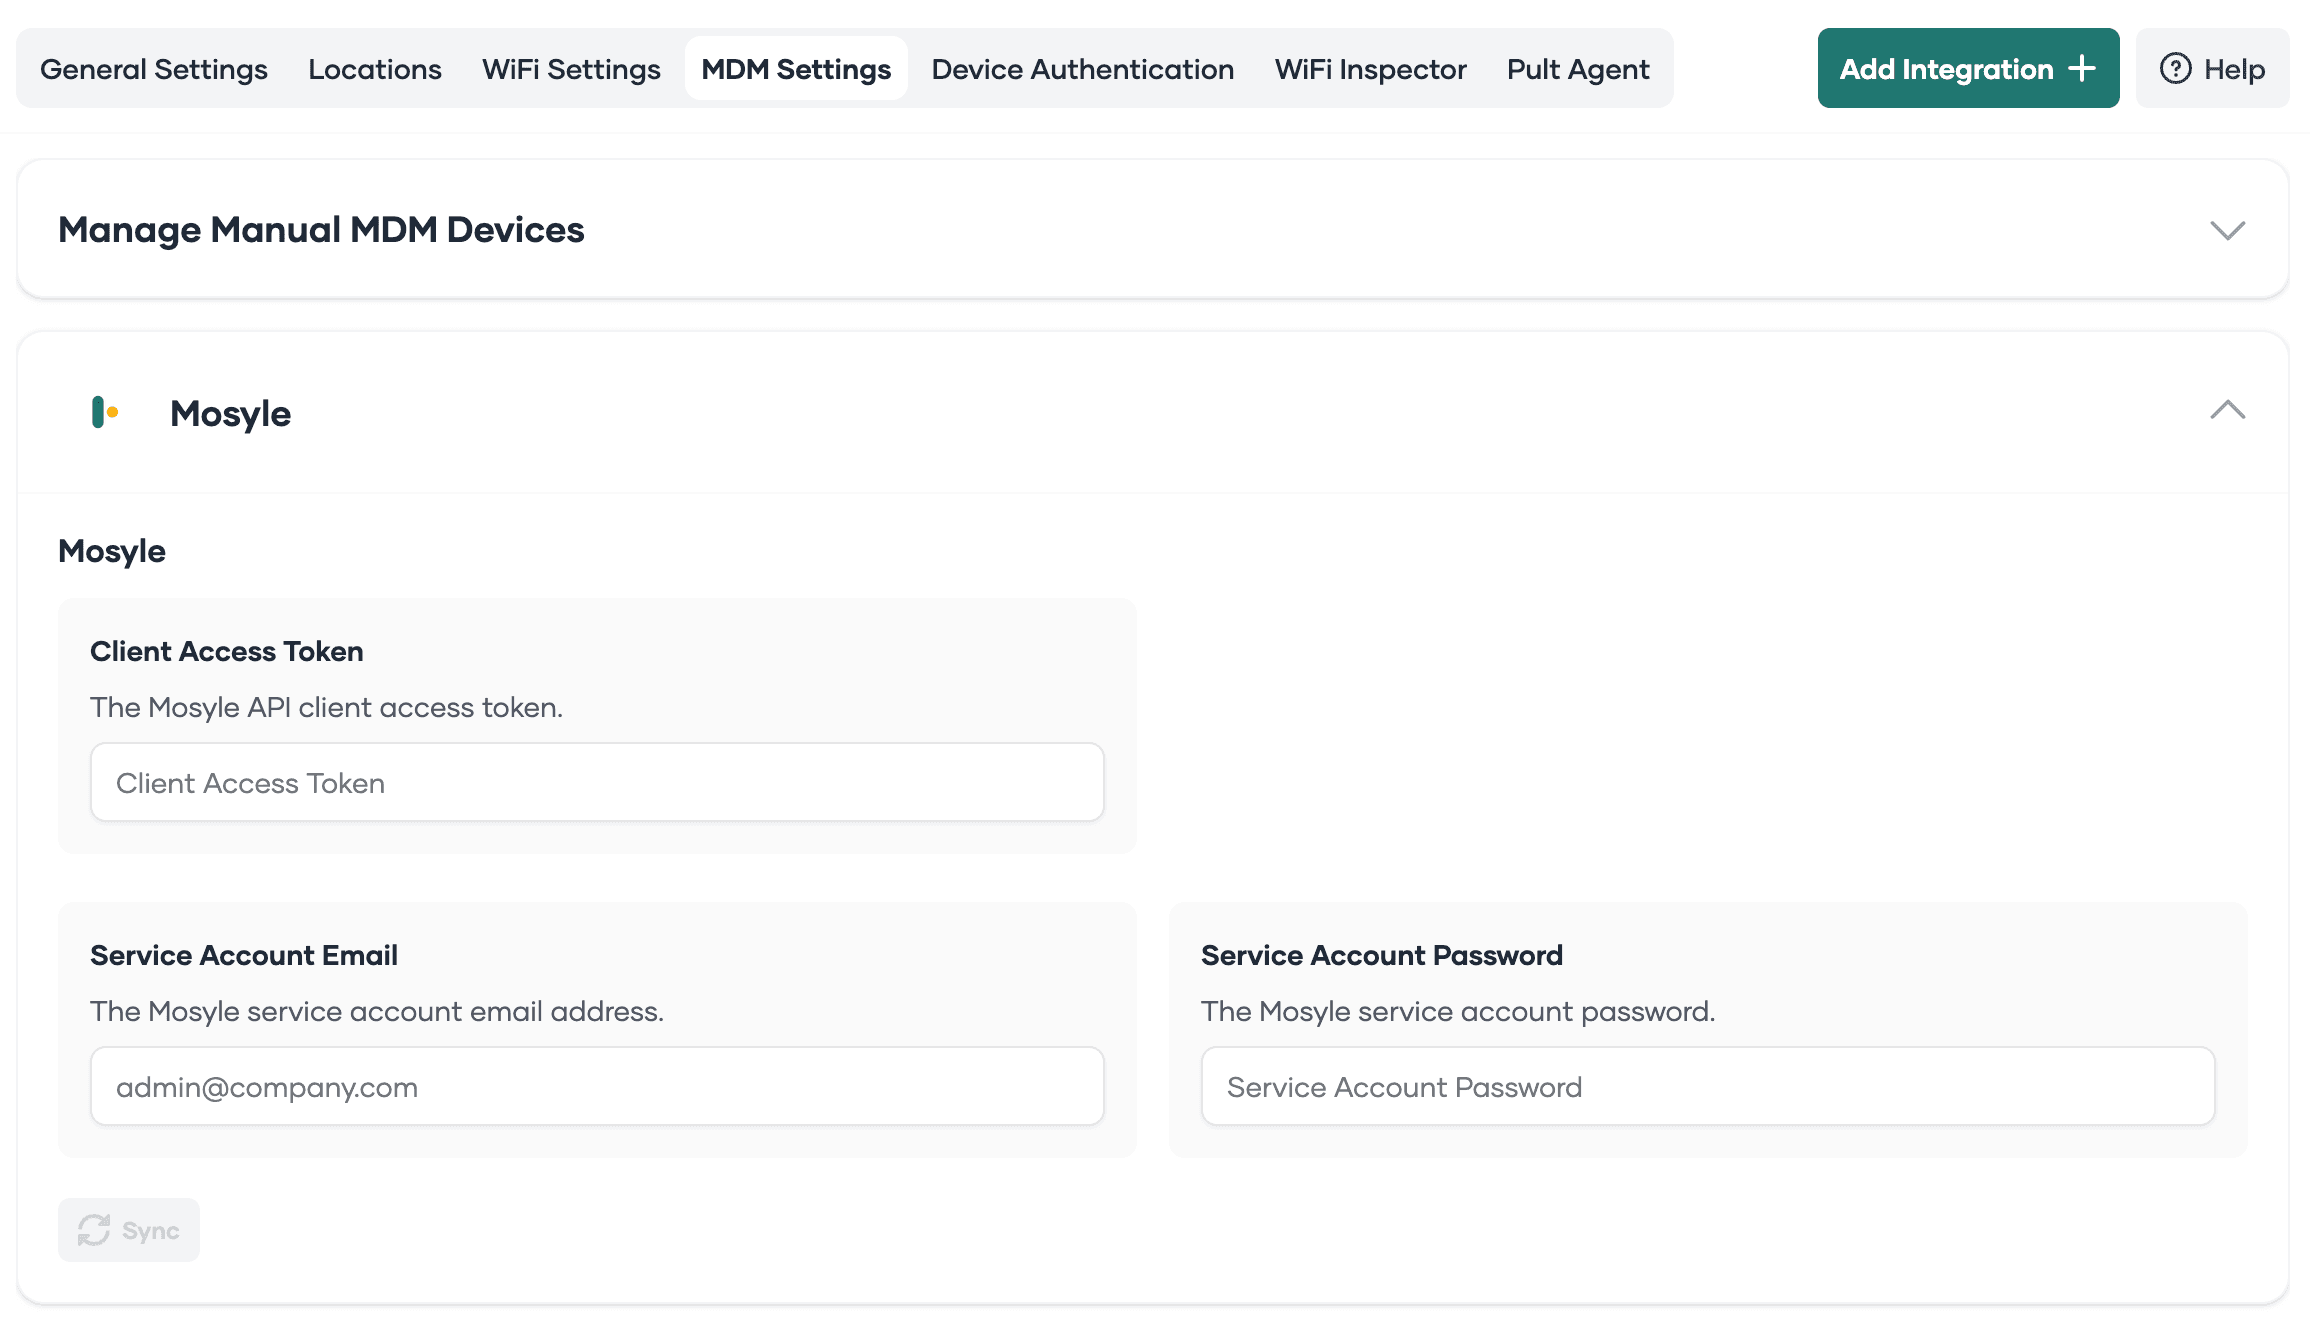Open the Help panel
The width and height of the screenshot is (2310, 1322).
click(2213, 68)
